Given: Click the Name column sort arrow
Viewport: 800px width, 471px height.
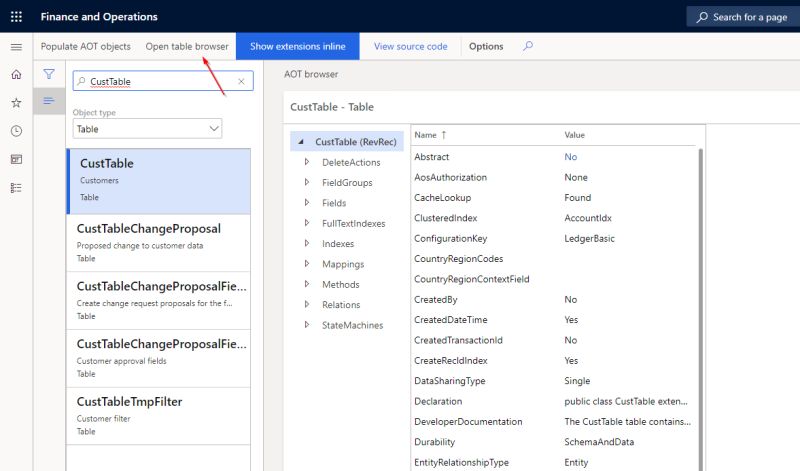Looking at the screenshot, I should (444, 135).
